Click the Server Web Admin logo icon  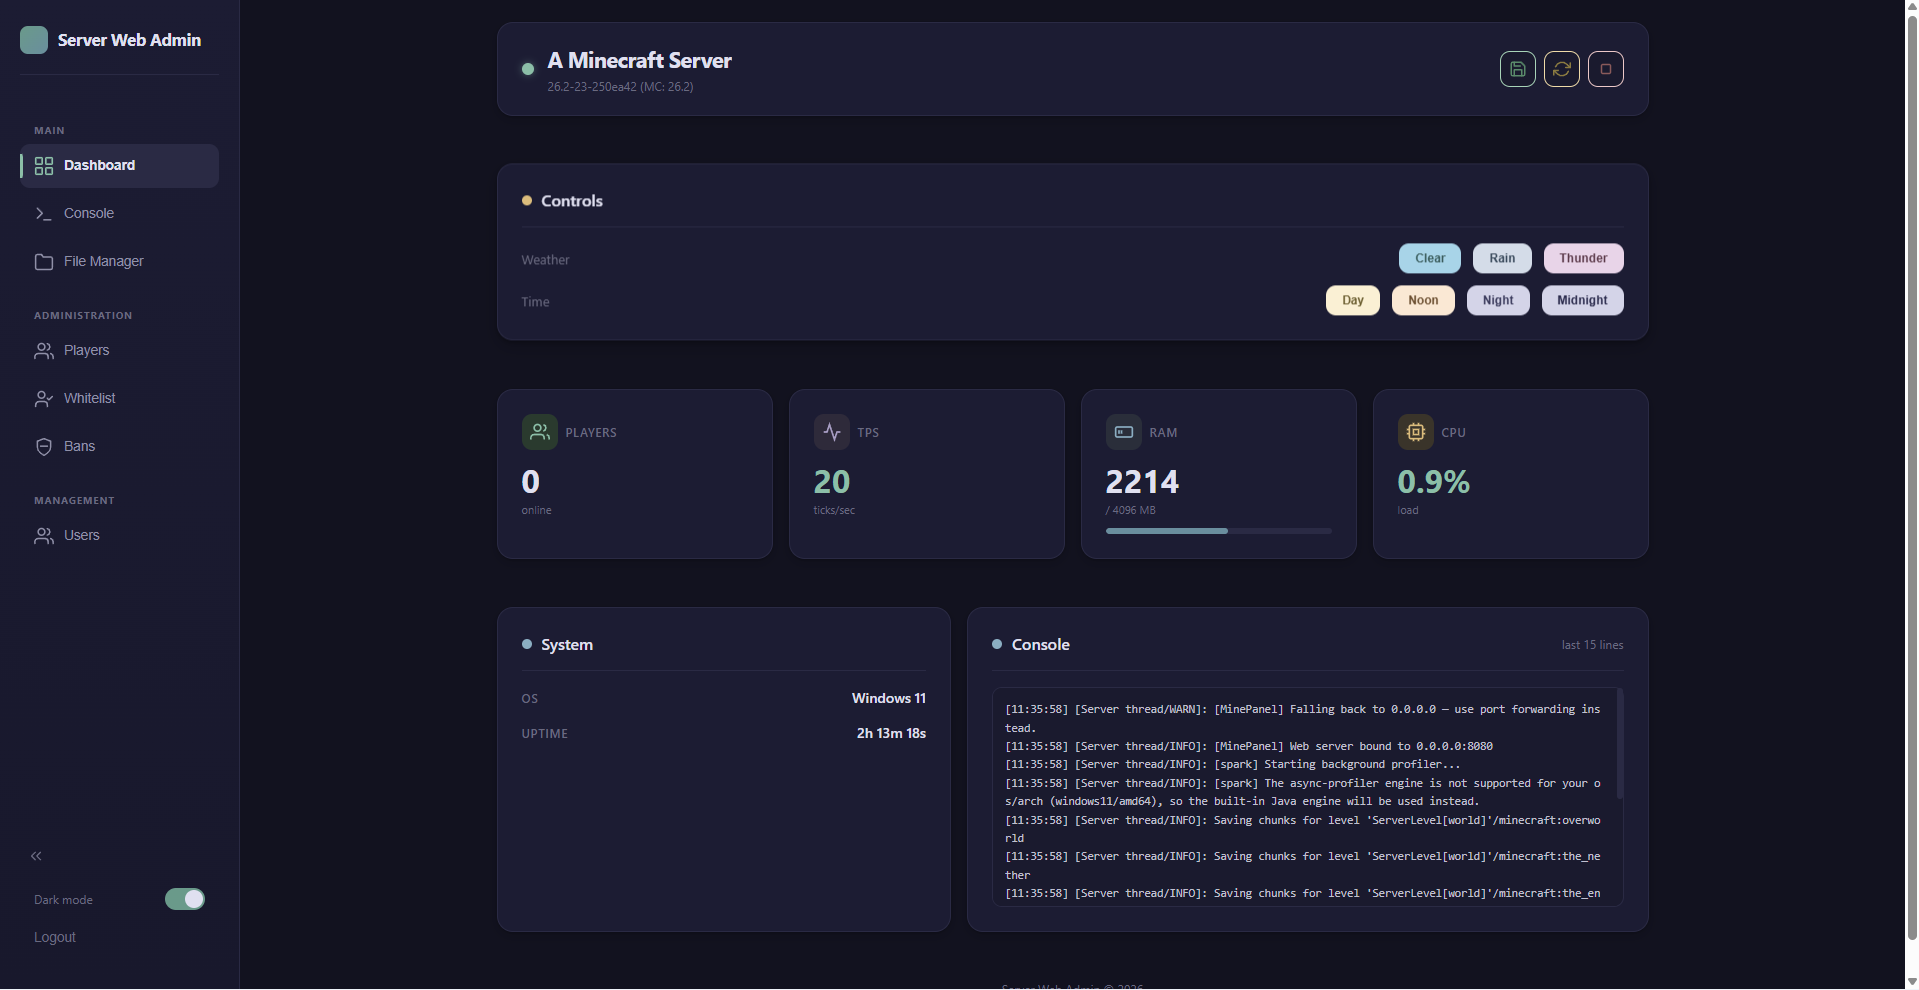34,40
